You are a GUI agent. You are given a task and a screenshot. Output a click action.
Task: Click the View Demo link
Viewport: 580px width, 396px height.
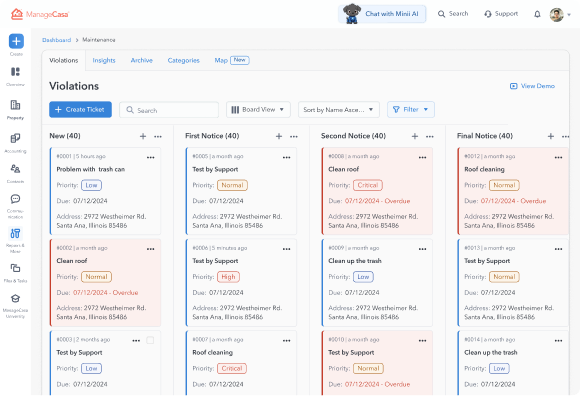[x=532, y=86]
